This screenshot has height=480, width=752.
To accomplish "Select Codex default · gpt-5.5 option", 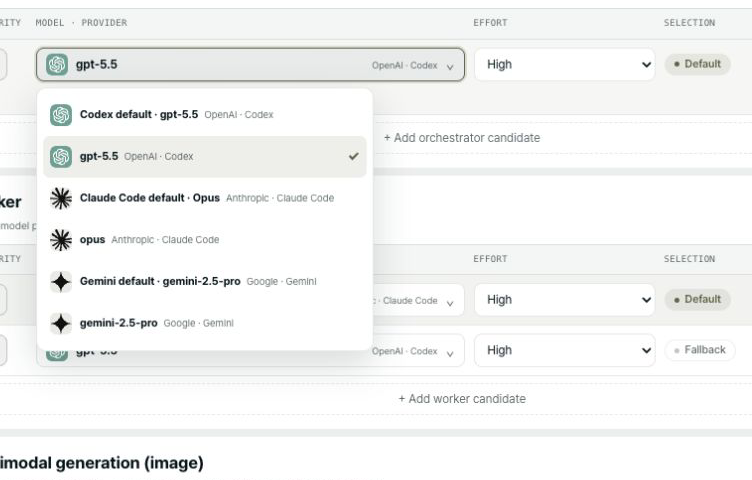I will 205,115.
